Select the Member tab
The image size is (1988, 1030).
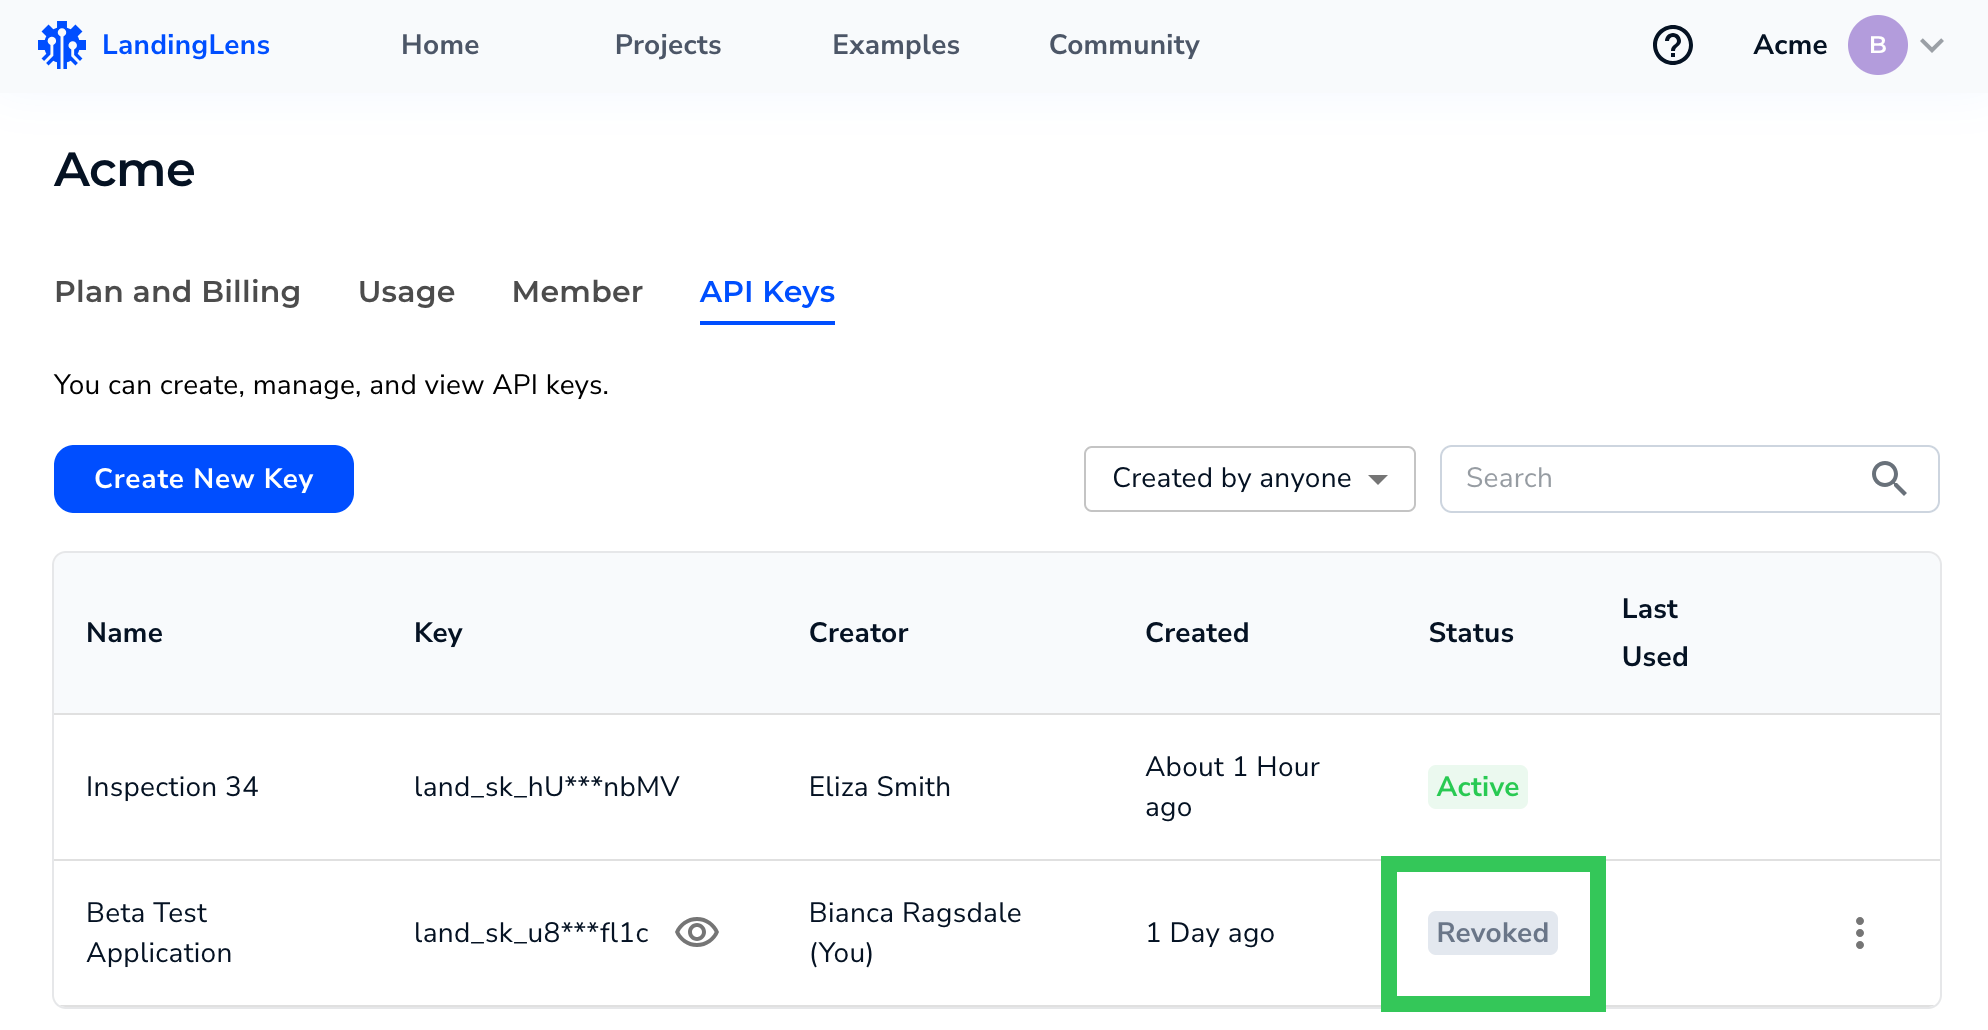[x=577, y=292]
